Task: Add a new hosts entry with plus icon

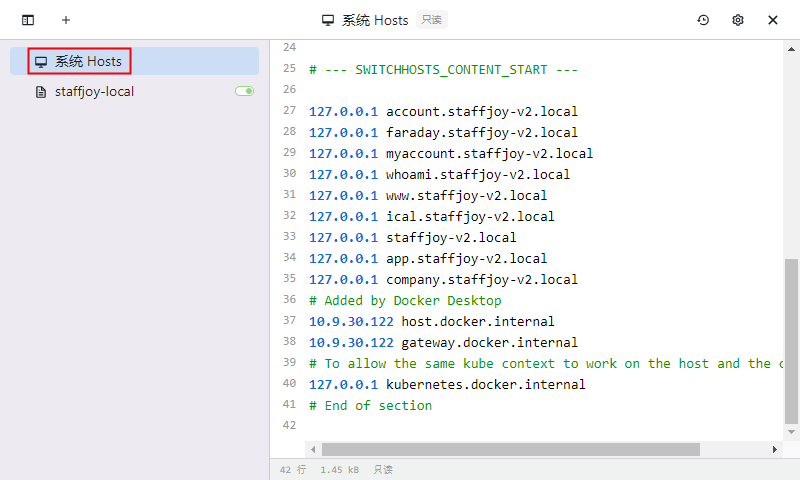Action: tap(66, 20)
